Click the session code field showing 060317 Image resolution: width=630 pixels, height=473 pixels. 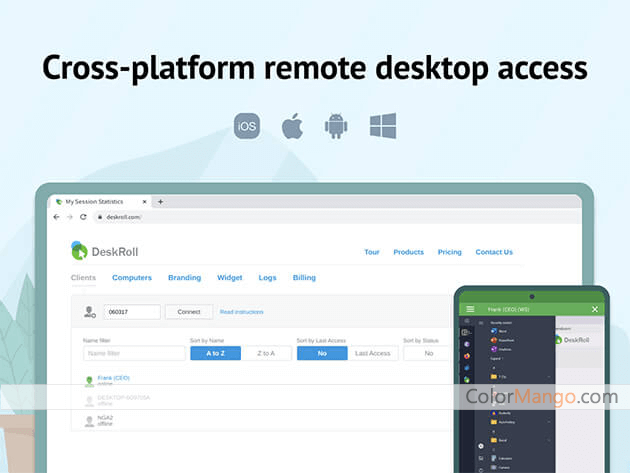coord(132,312)
